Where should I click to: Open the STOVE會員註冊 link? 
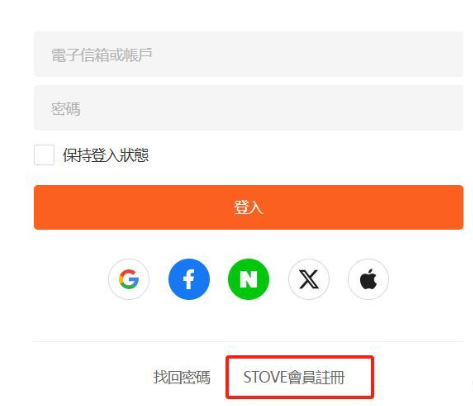[x=294, y=377]
